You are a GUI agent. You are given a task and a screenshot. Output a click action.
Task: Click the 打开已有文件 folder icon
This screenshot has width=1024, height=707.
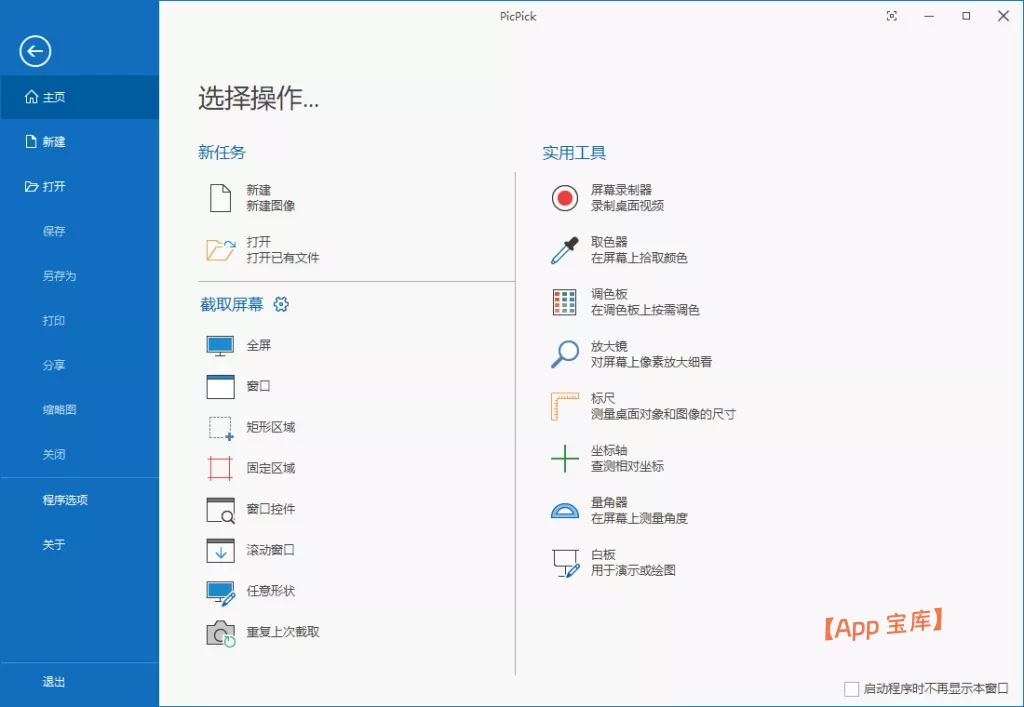(220, 250)
